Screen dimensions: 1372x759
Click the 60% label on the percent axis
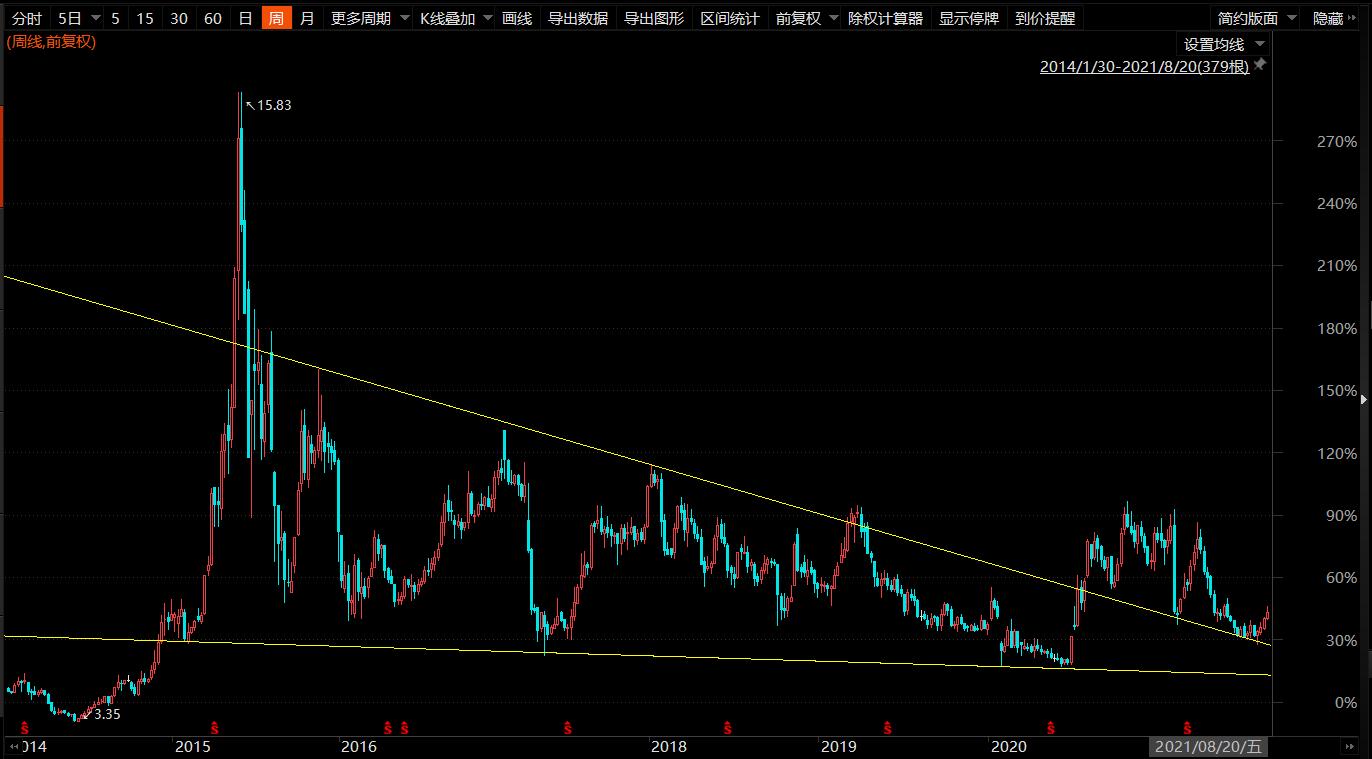point(1342,578)
